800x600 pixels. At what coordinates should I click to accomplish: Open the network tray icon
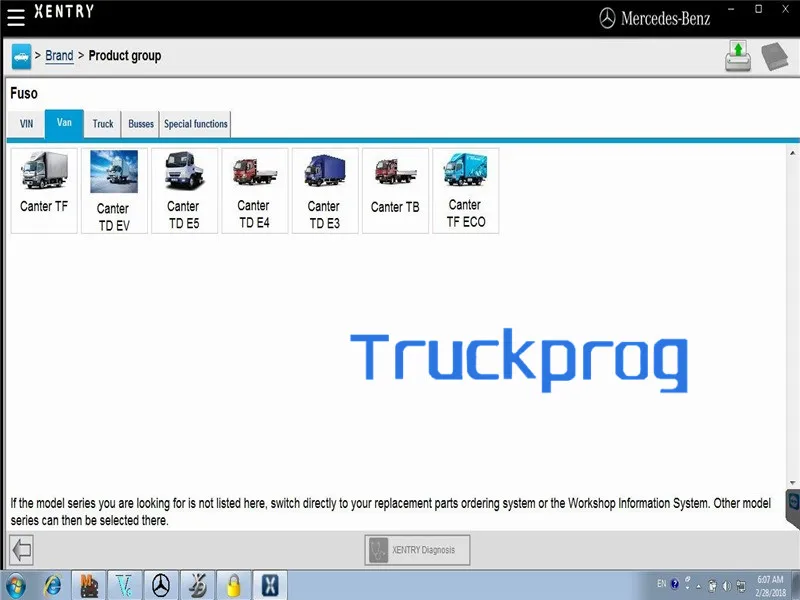pos(741,586)
